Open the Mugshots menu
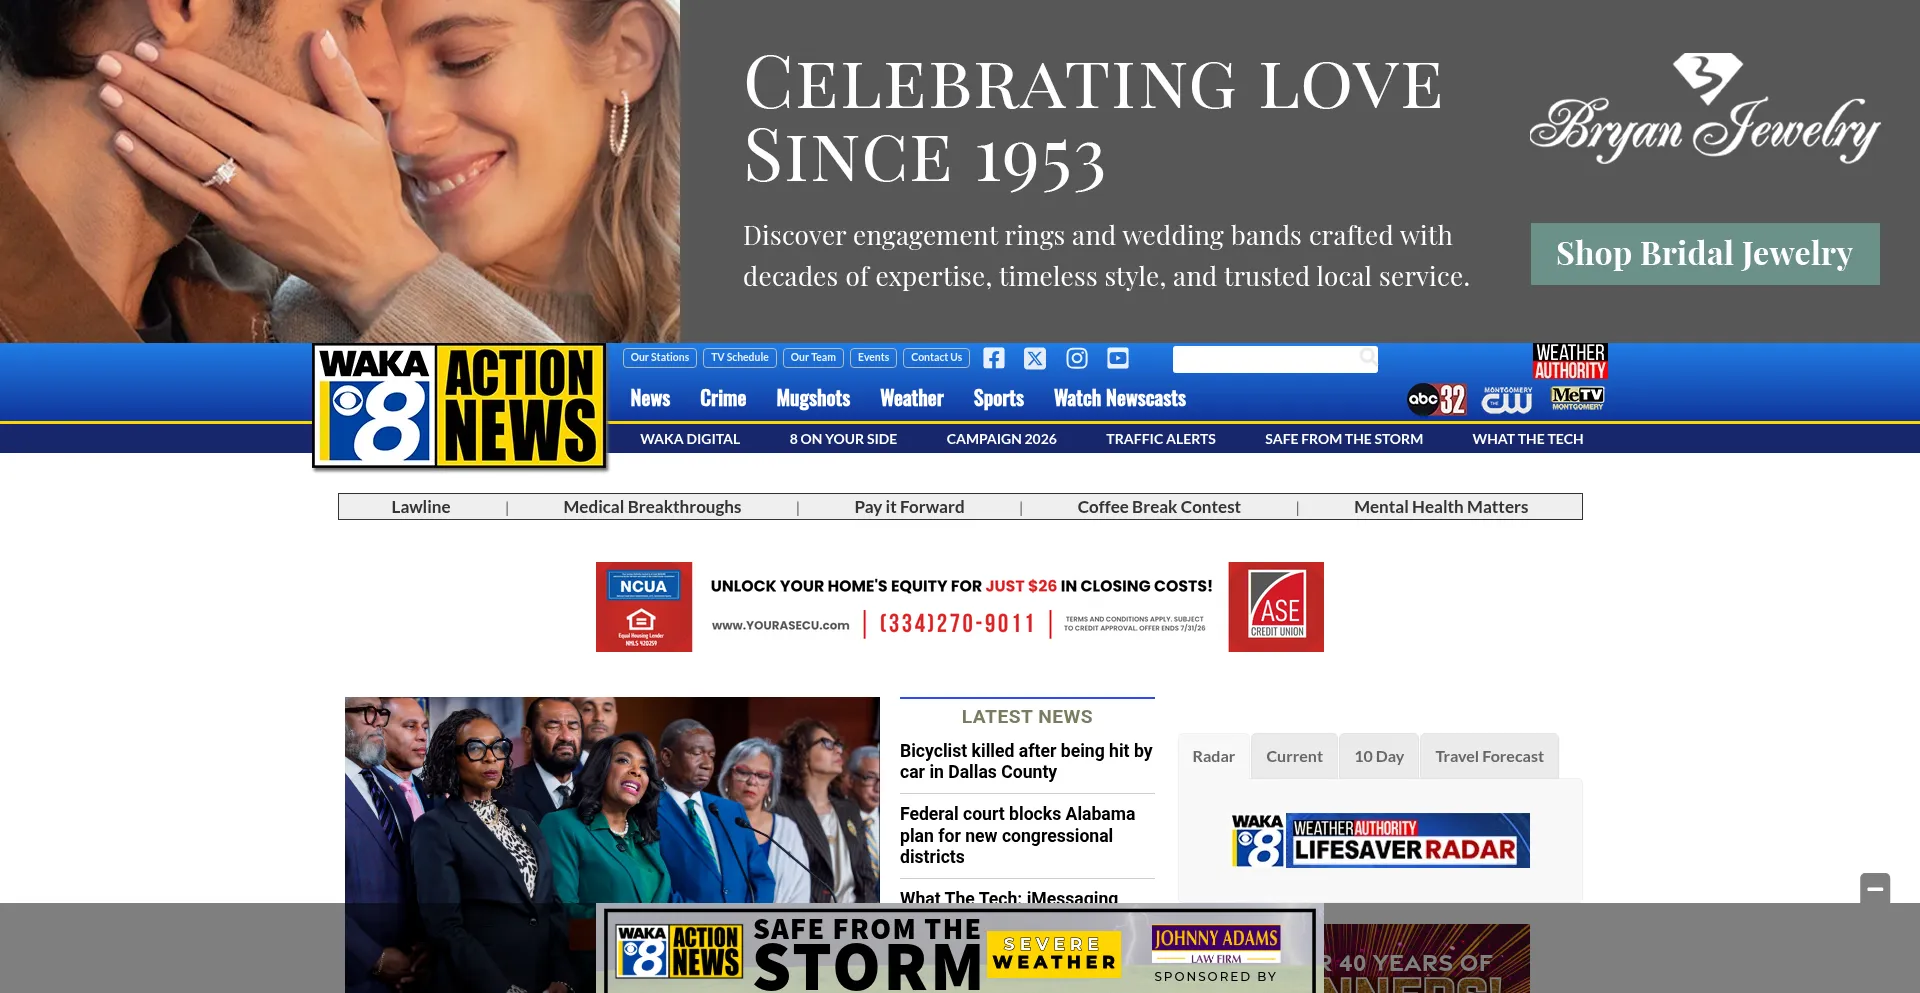Screen dimensions: 1920x993 click(x=813, y=399)
